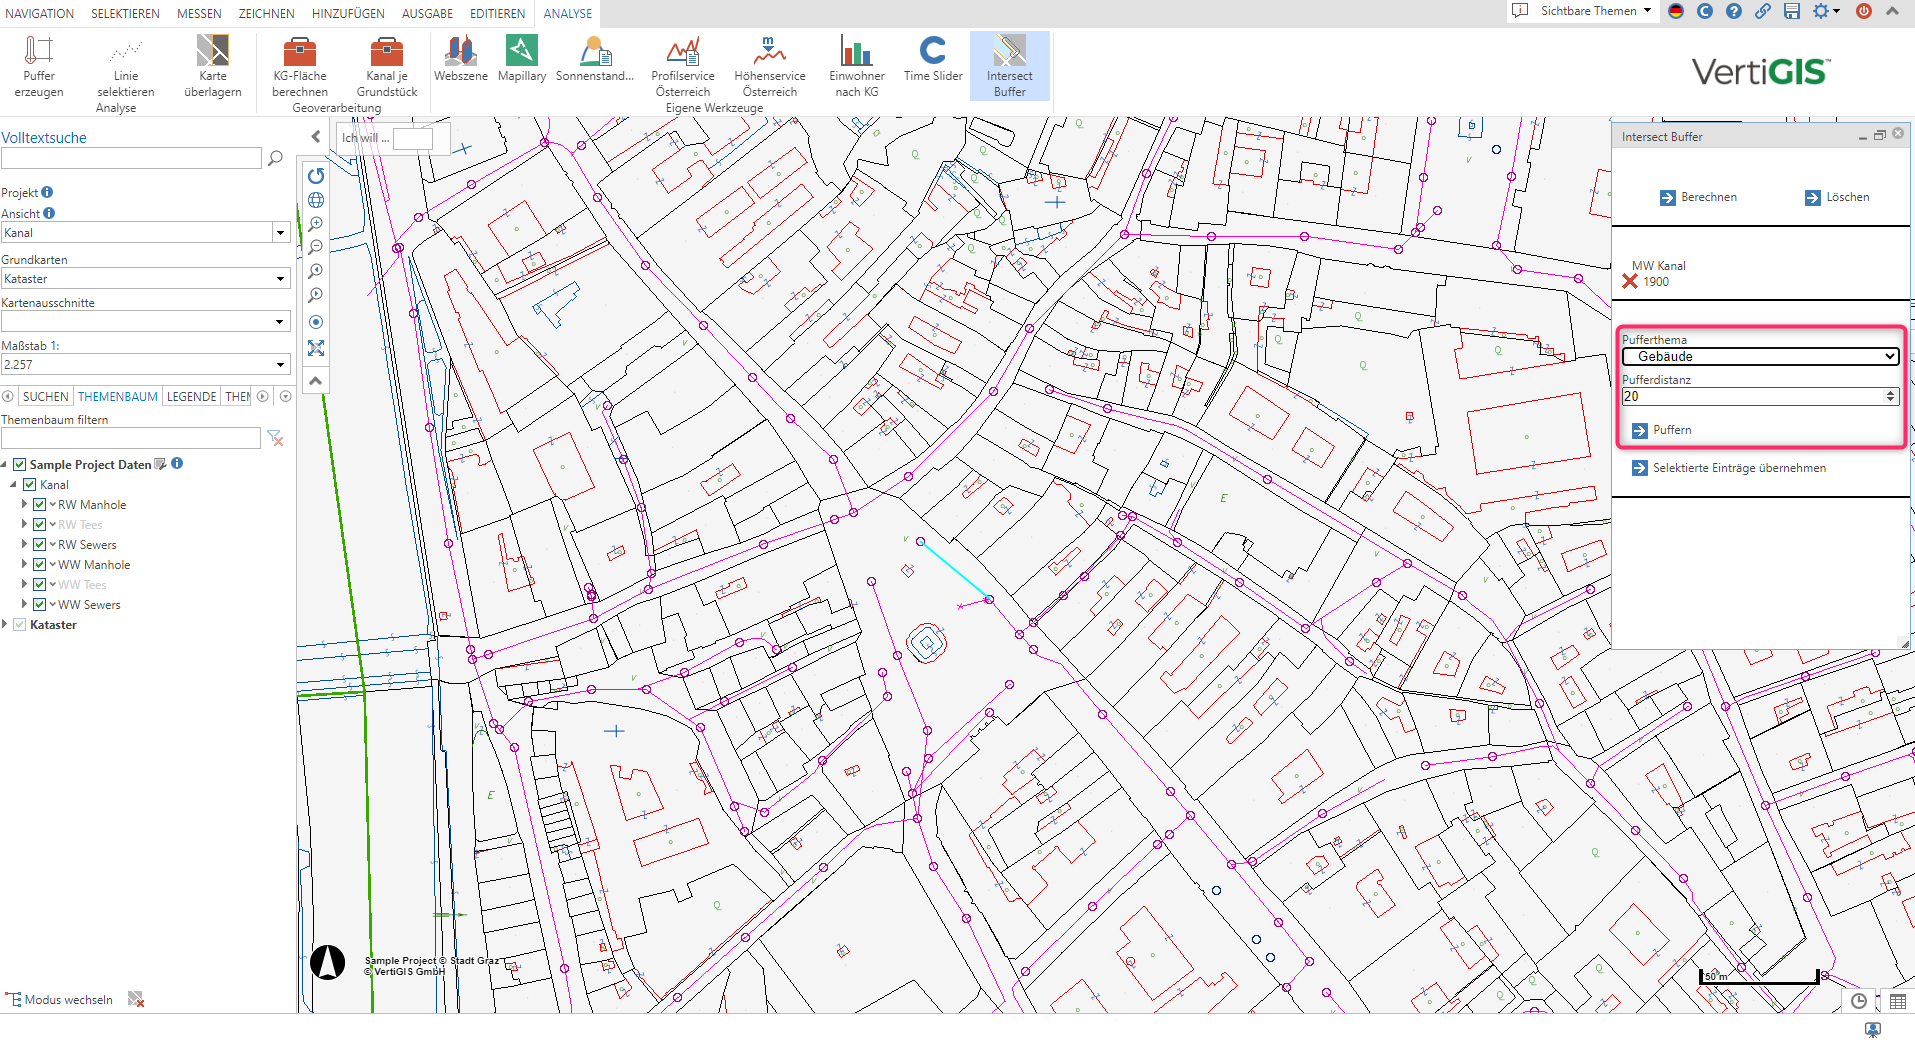Uncheck the RW Manhole layer checkbox

pyautogui.click(x=40, y=505)
